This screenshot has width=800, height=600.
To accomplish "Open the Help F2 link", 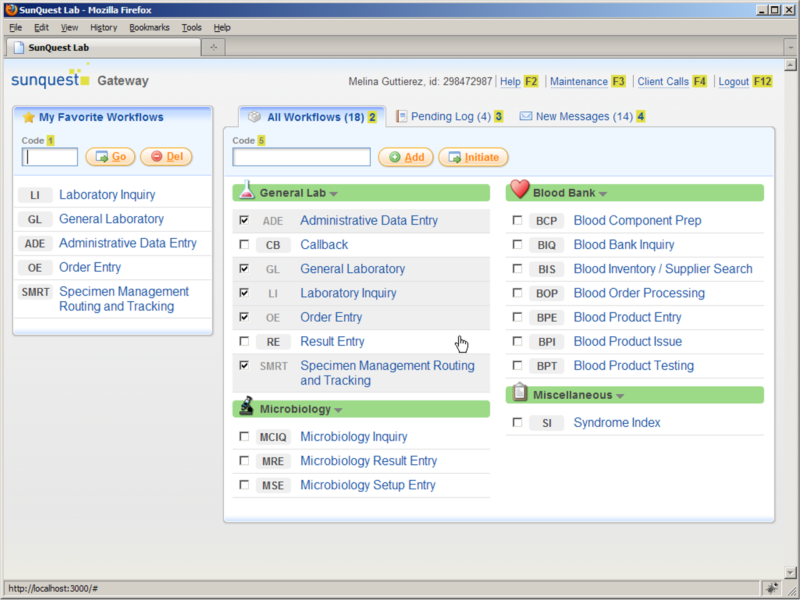I will tap(519, 82).
